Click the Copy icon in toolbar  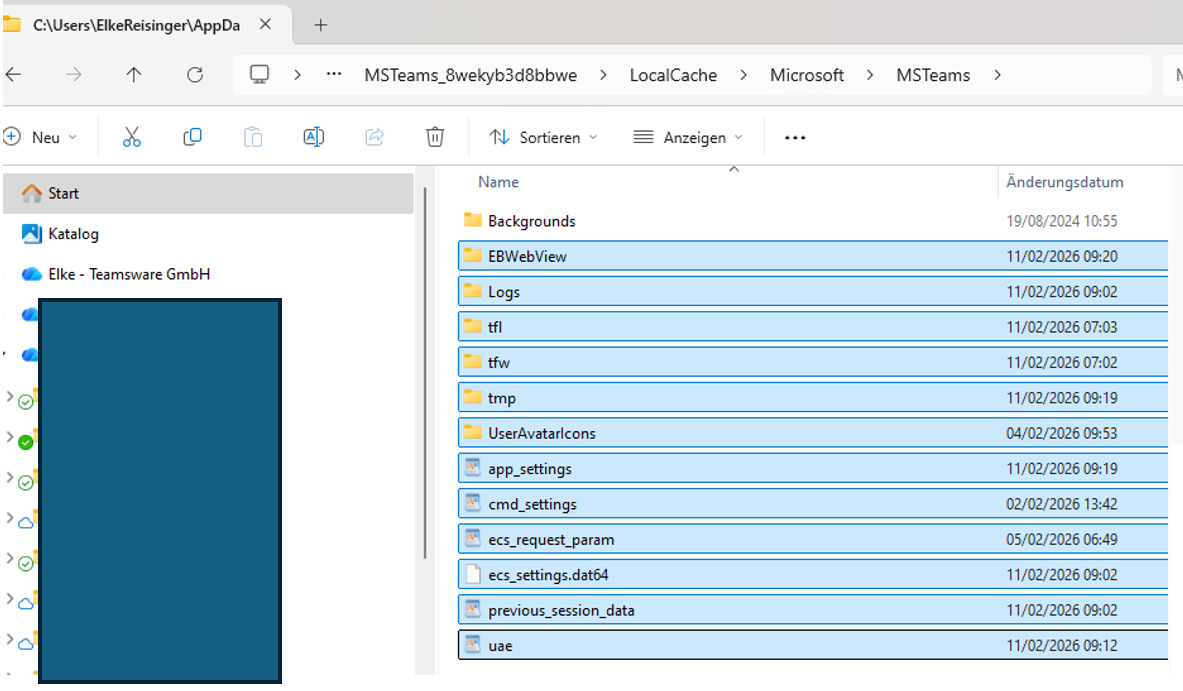pyautogui.click(x=192, y=137)
